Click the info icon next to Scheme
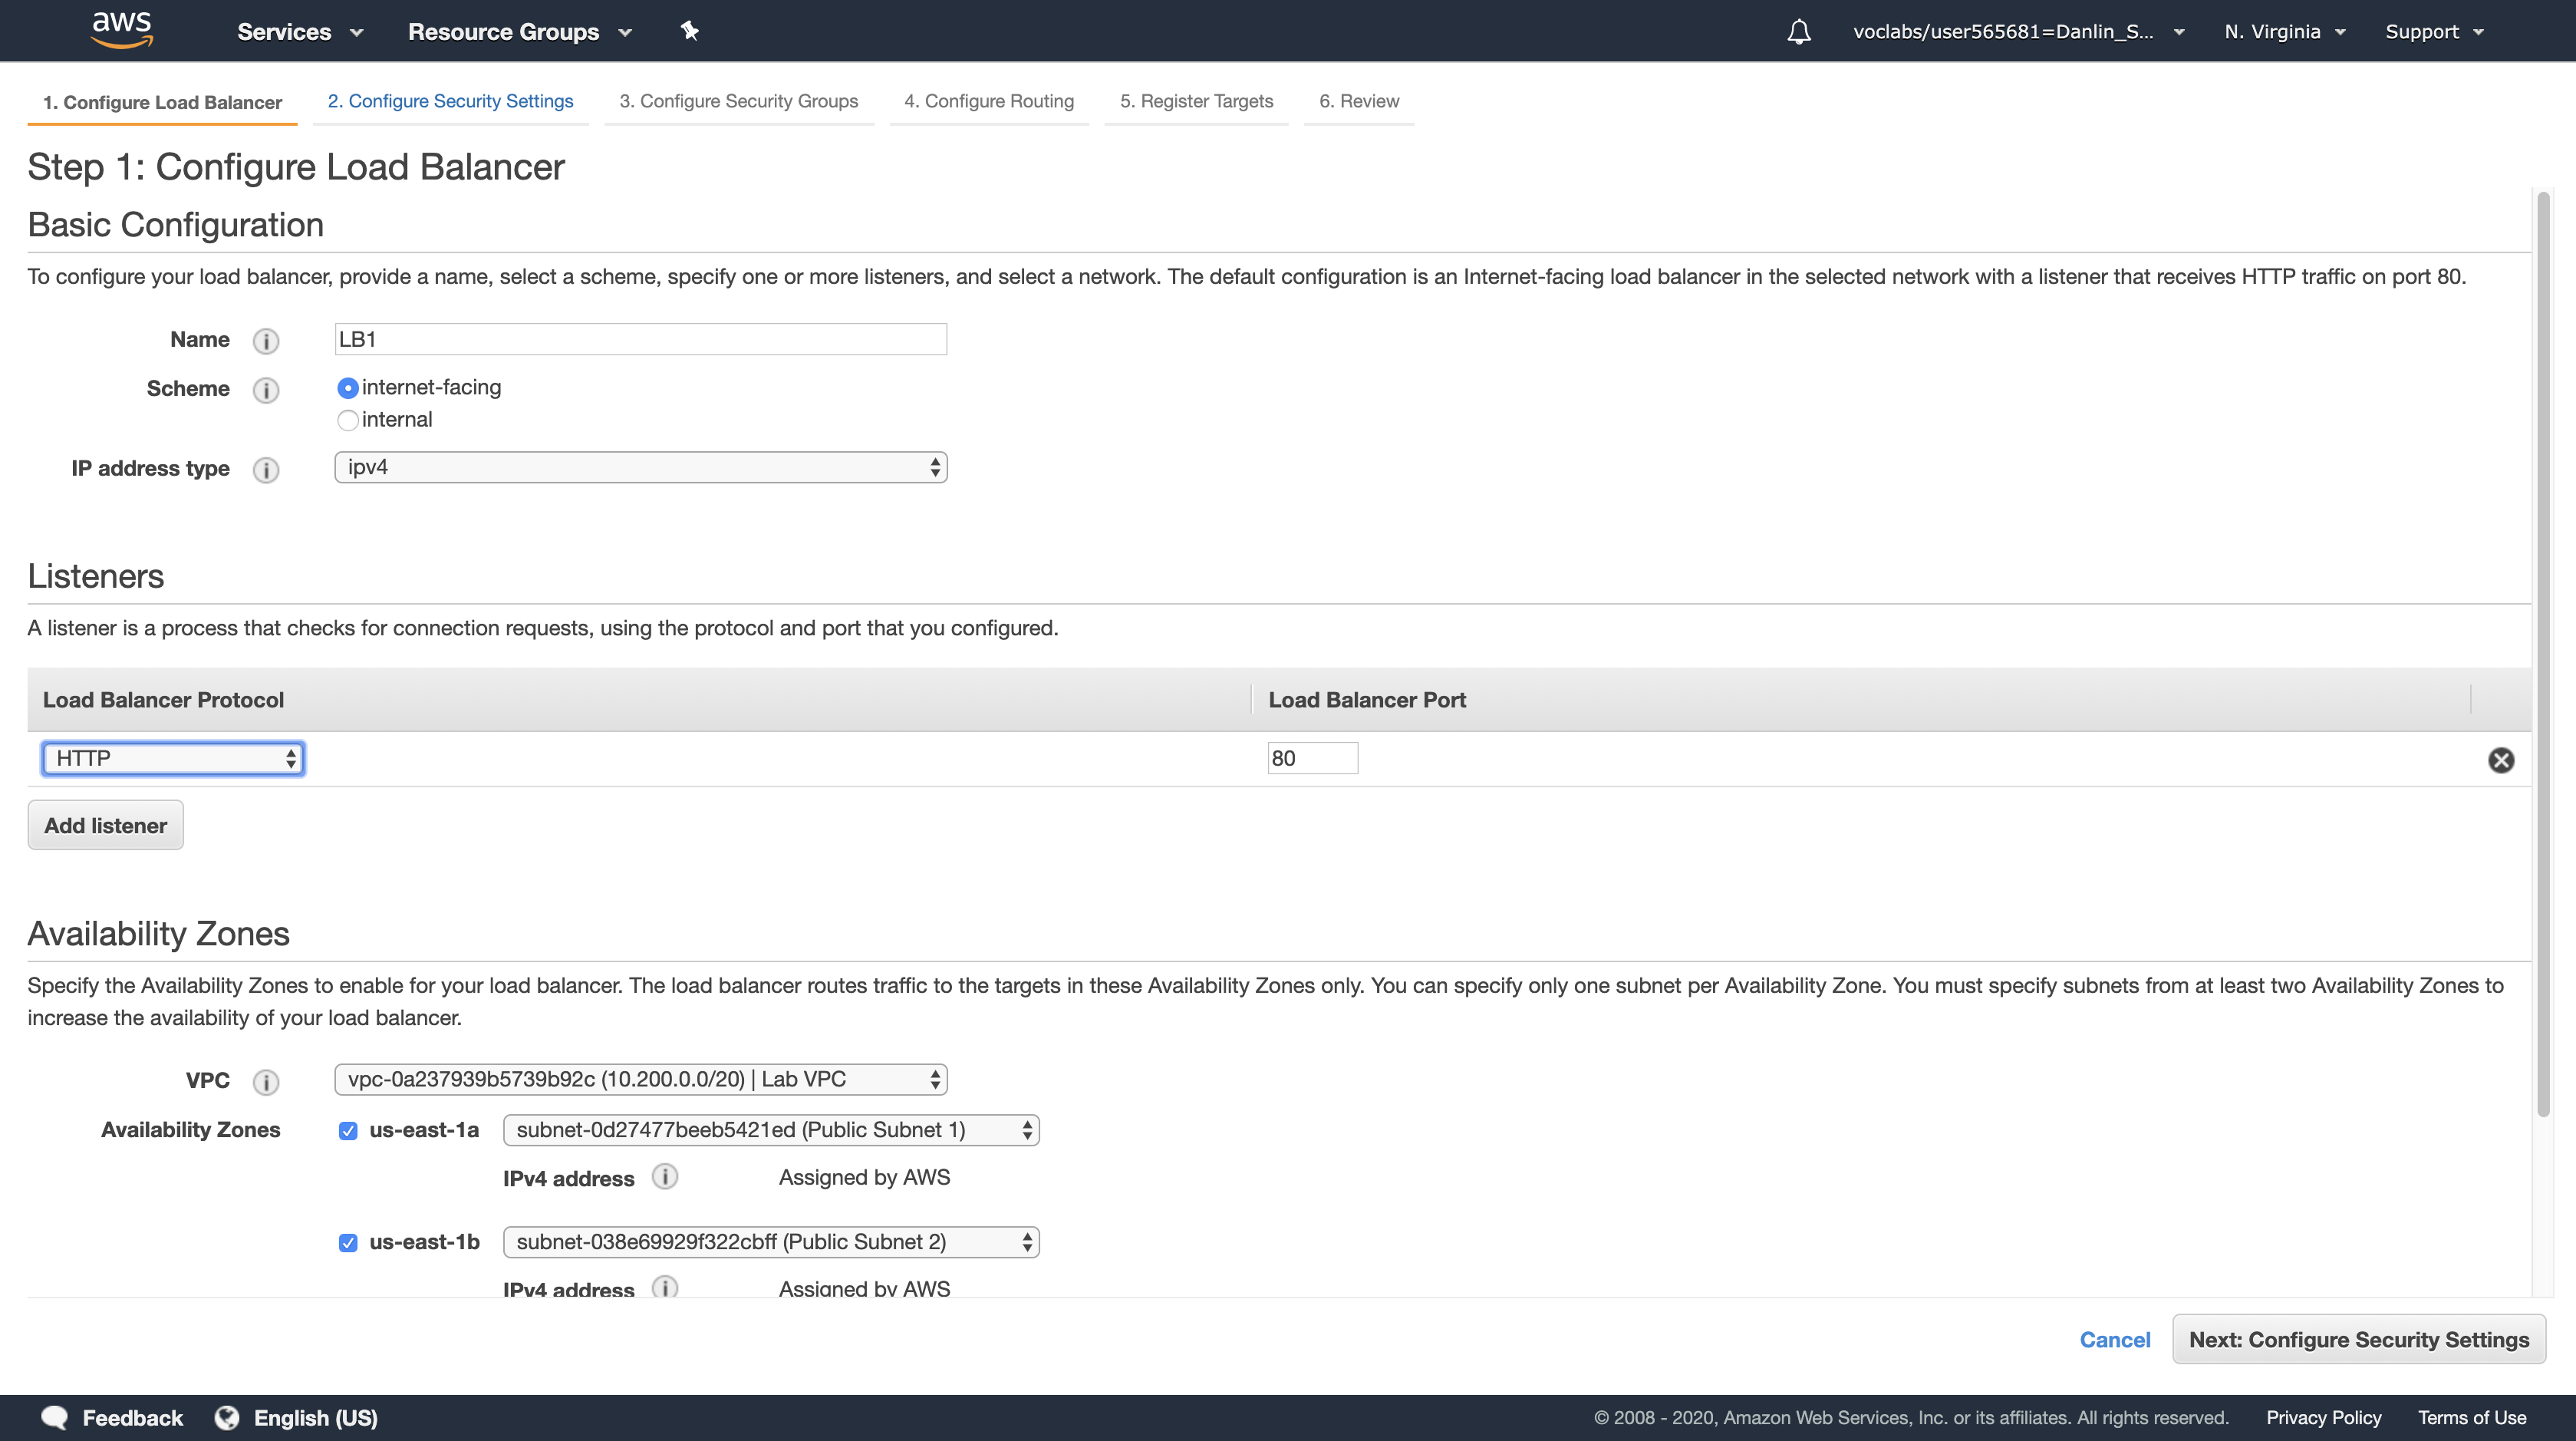The image size is (2576, 1441). point(265,390)
